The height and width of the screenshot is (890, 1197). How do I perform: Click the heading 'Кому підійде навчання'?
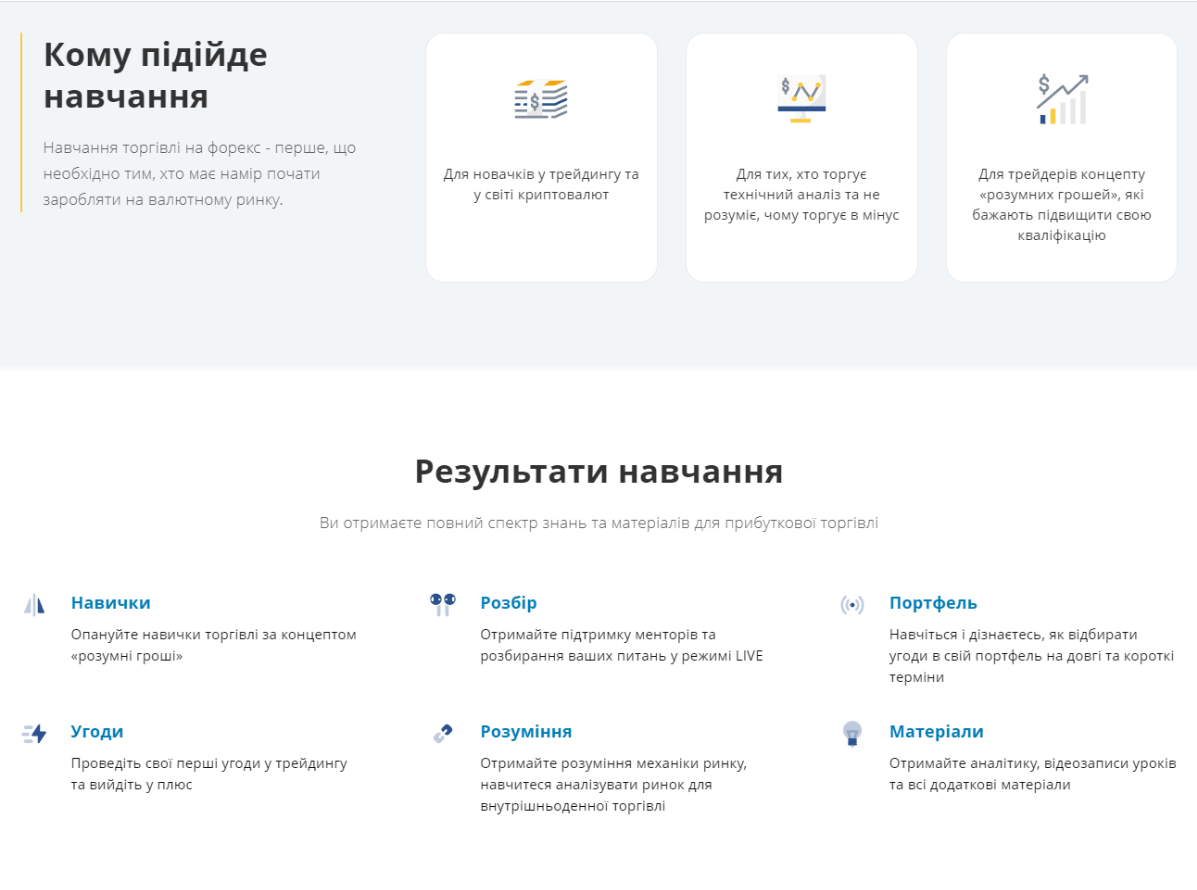[x=156, y=76]
